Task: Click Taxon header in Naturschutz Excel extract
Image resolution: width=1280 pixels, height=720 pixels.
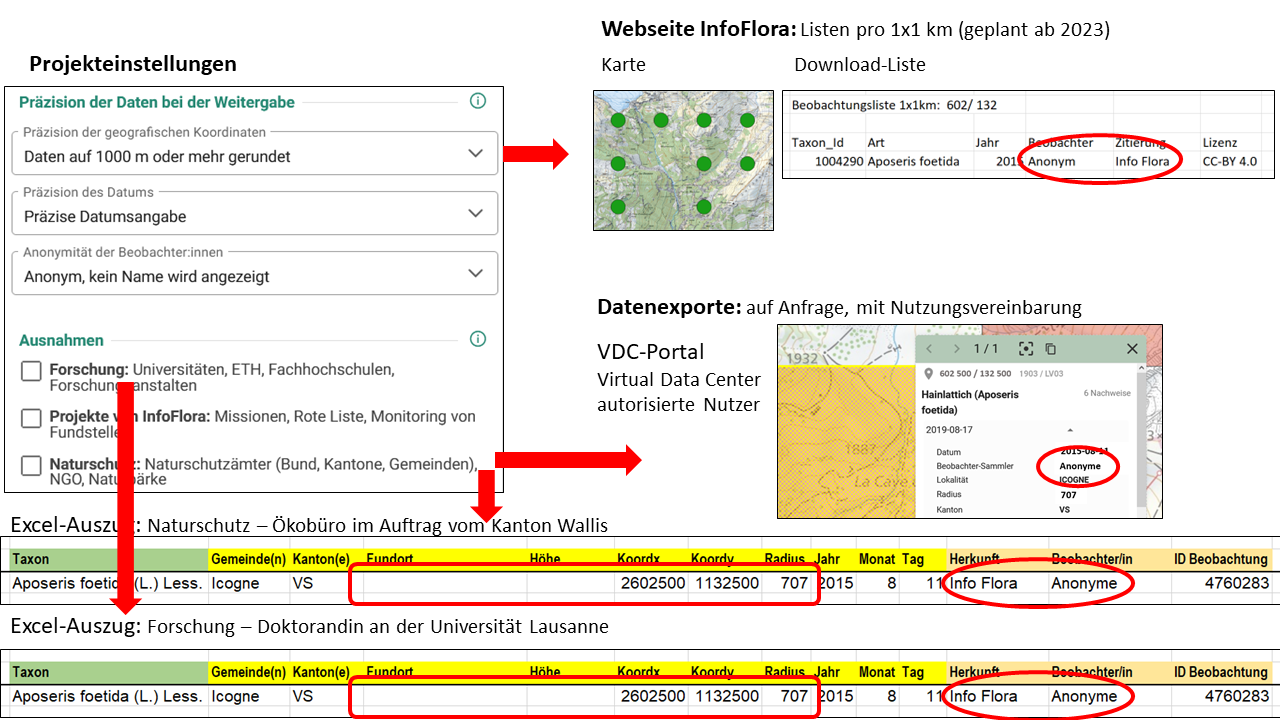Action: (30, 559)
